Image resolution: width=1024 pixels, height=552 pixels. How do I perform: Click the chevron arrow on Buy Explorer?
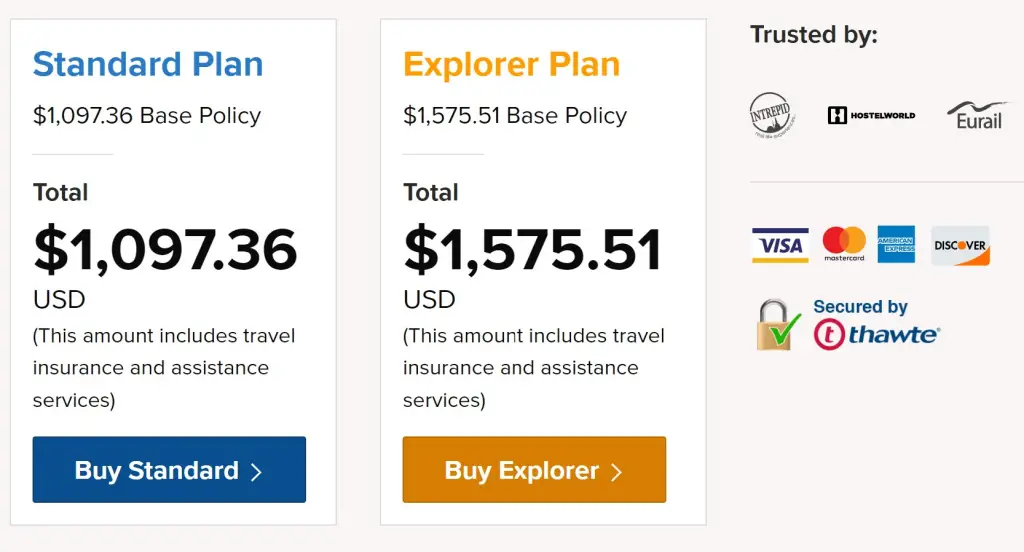pos(616,472)
